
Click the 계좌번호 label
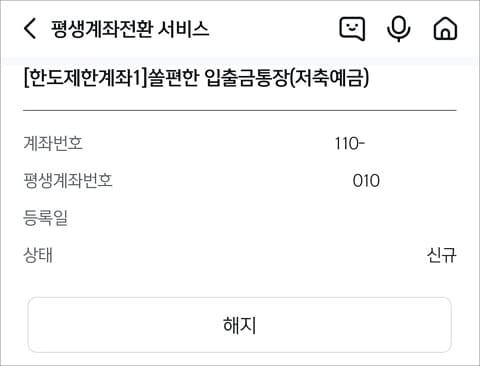click(x=53, y=143)
